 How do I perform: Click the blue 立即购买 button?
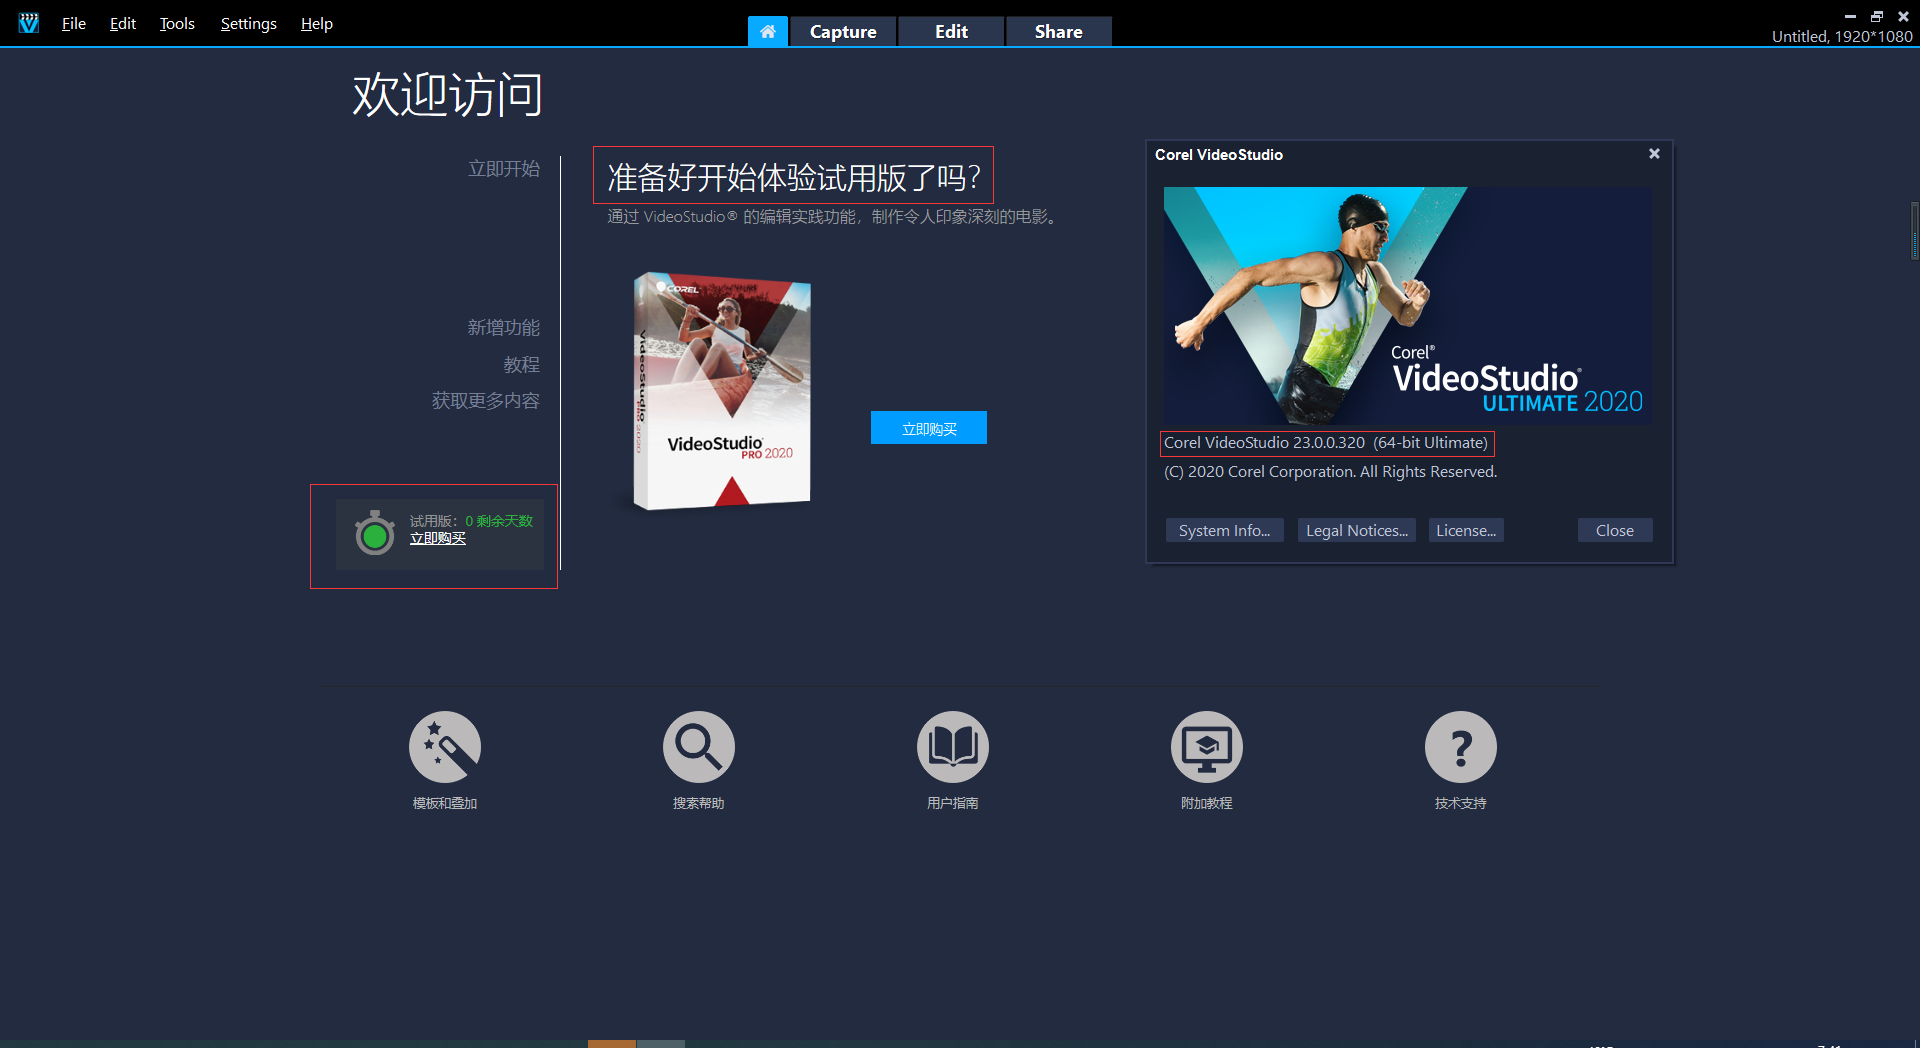coord(929,428)
